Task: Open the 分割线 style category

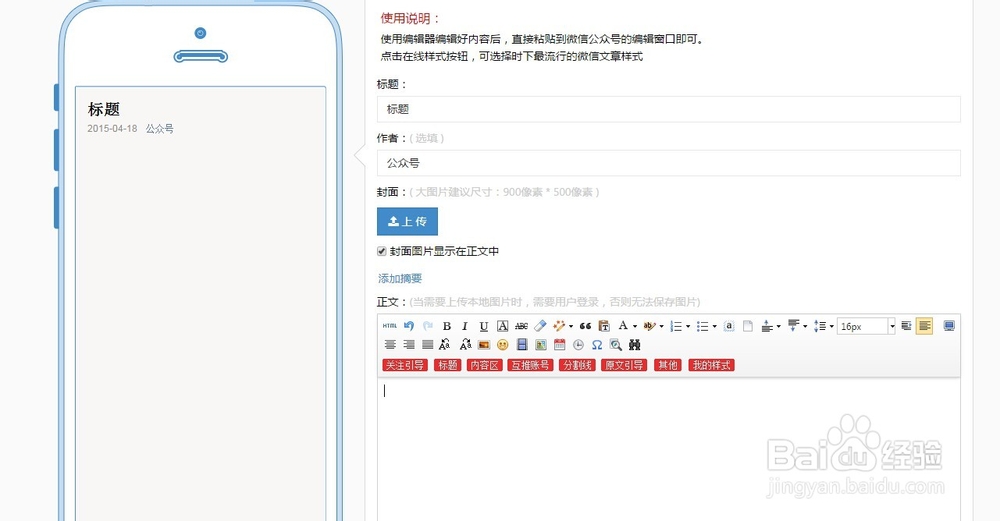Action: pos(577,365)
